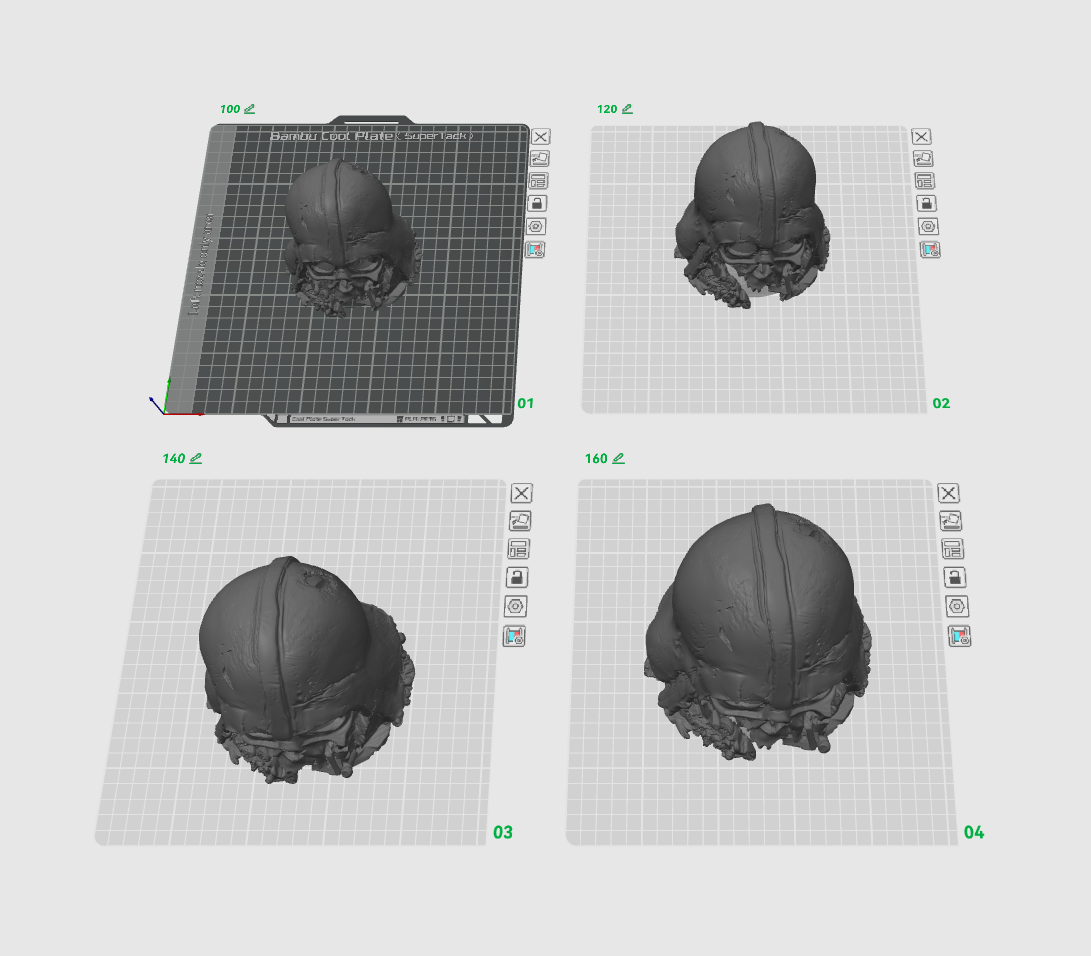Click the plate number label "03"
Image resolution: width=1091 pixels, height=956 pixels.
click(502, 832)
